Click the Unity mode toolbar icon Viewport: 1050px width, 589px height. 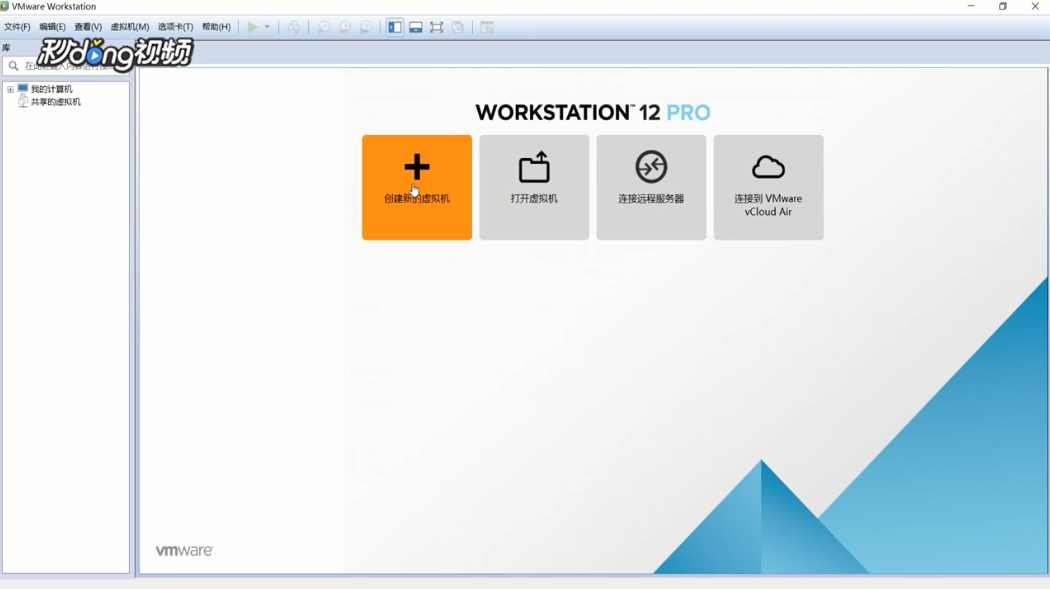point(458,27)
